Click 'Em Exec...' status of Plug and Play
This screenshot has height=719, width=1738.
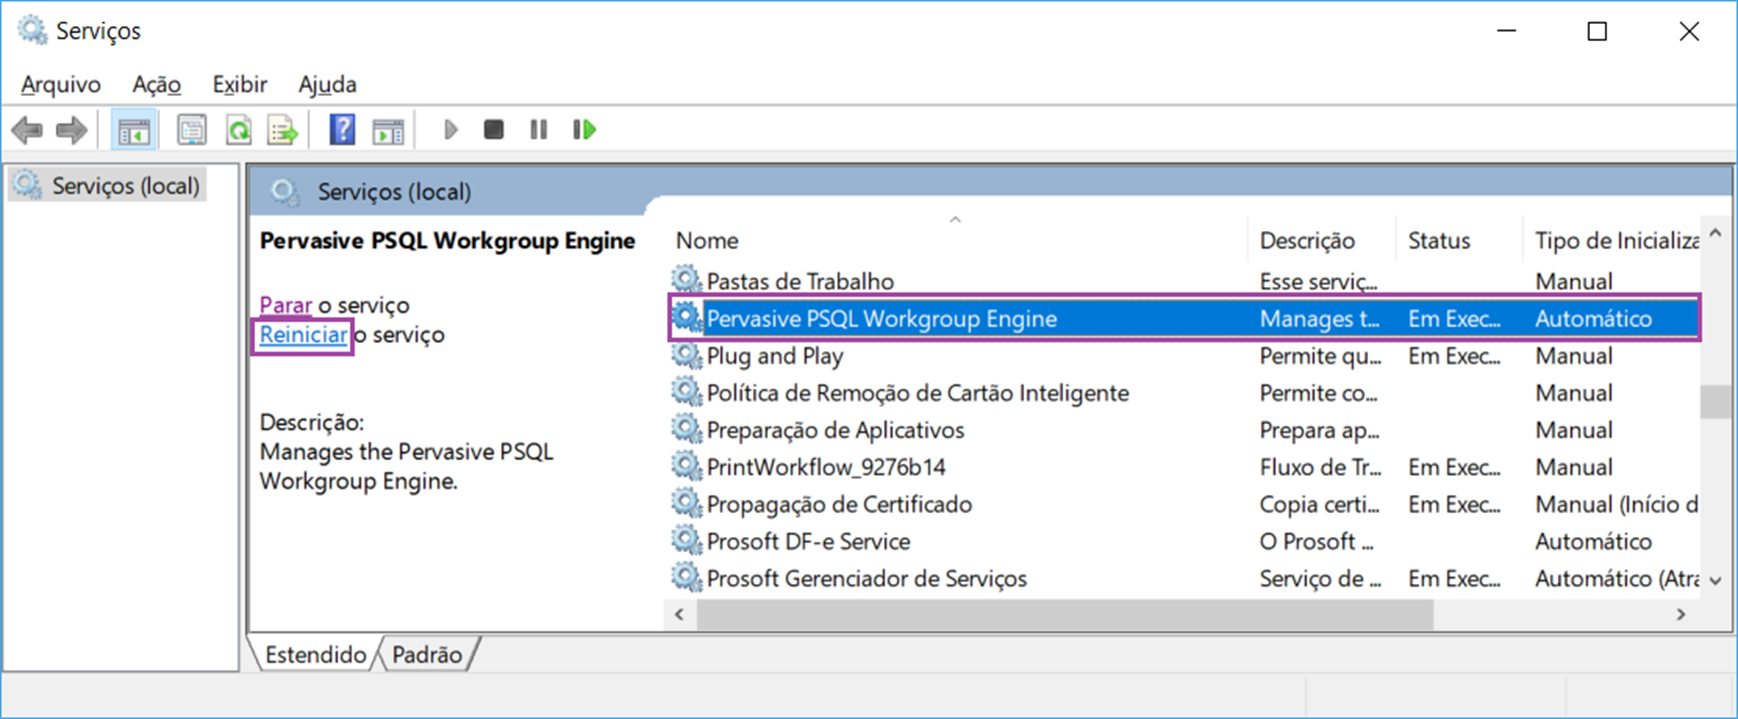pyautogui.click(x=1454, y=356)
